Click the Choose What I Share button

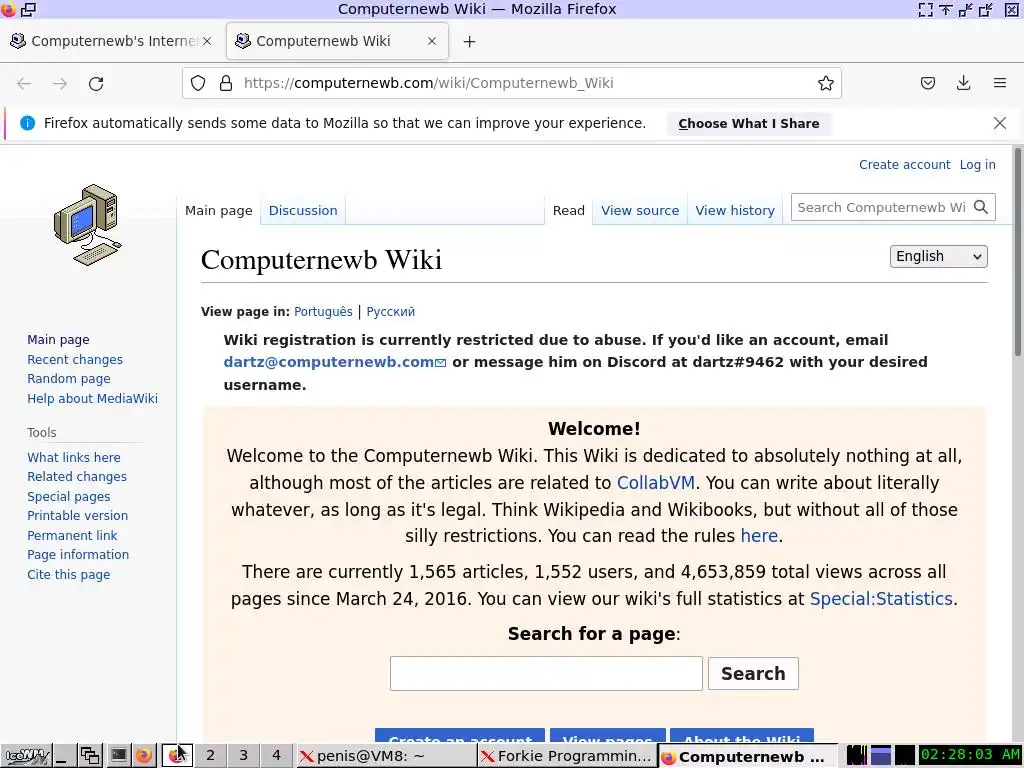pos(748,123)
